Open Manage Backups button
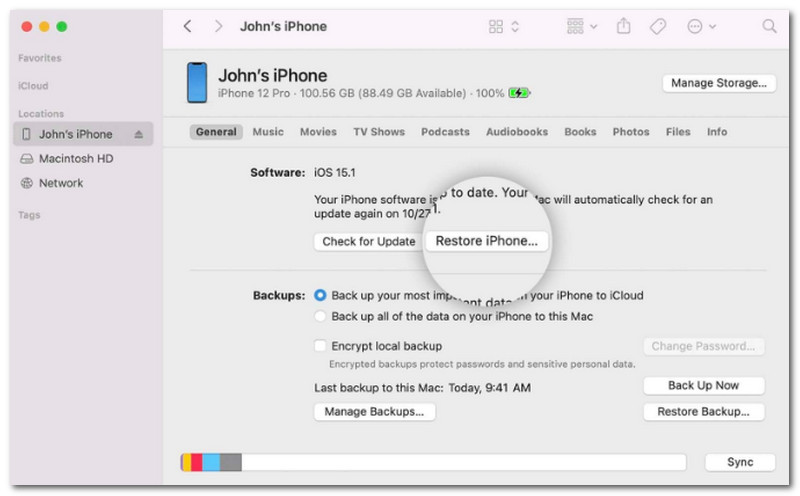Screen dimensions: 800x496 tap(374, 411)
